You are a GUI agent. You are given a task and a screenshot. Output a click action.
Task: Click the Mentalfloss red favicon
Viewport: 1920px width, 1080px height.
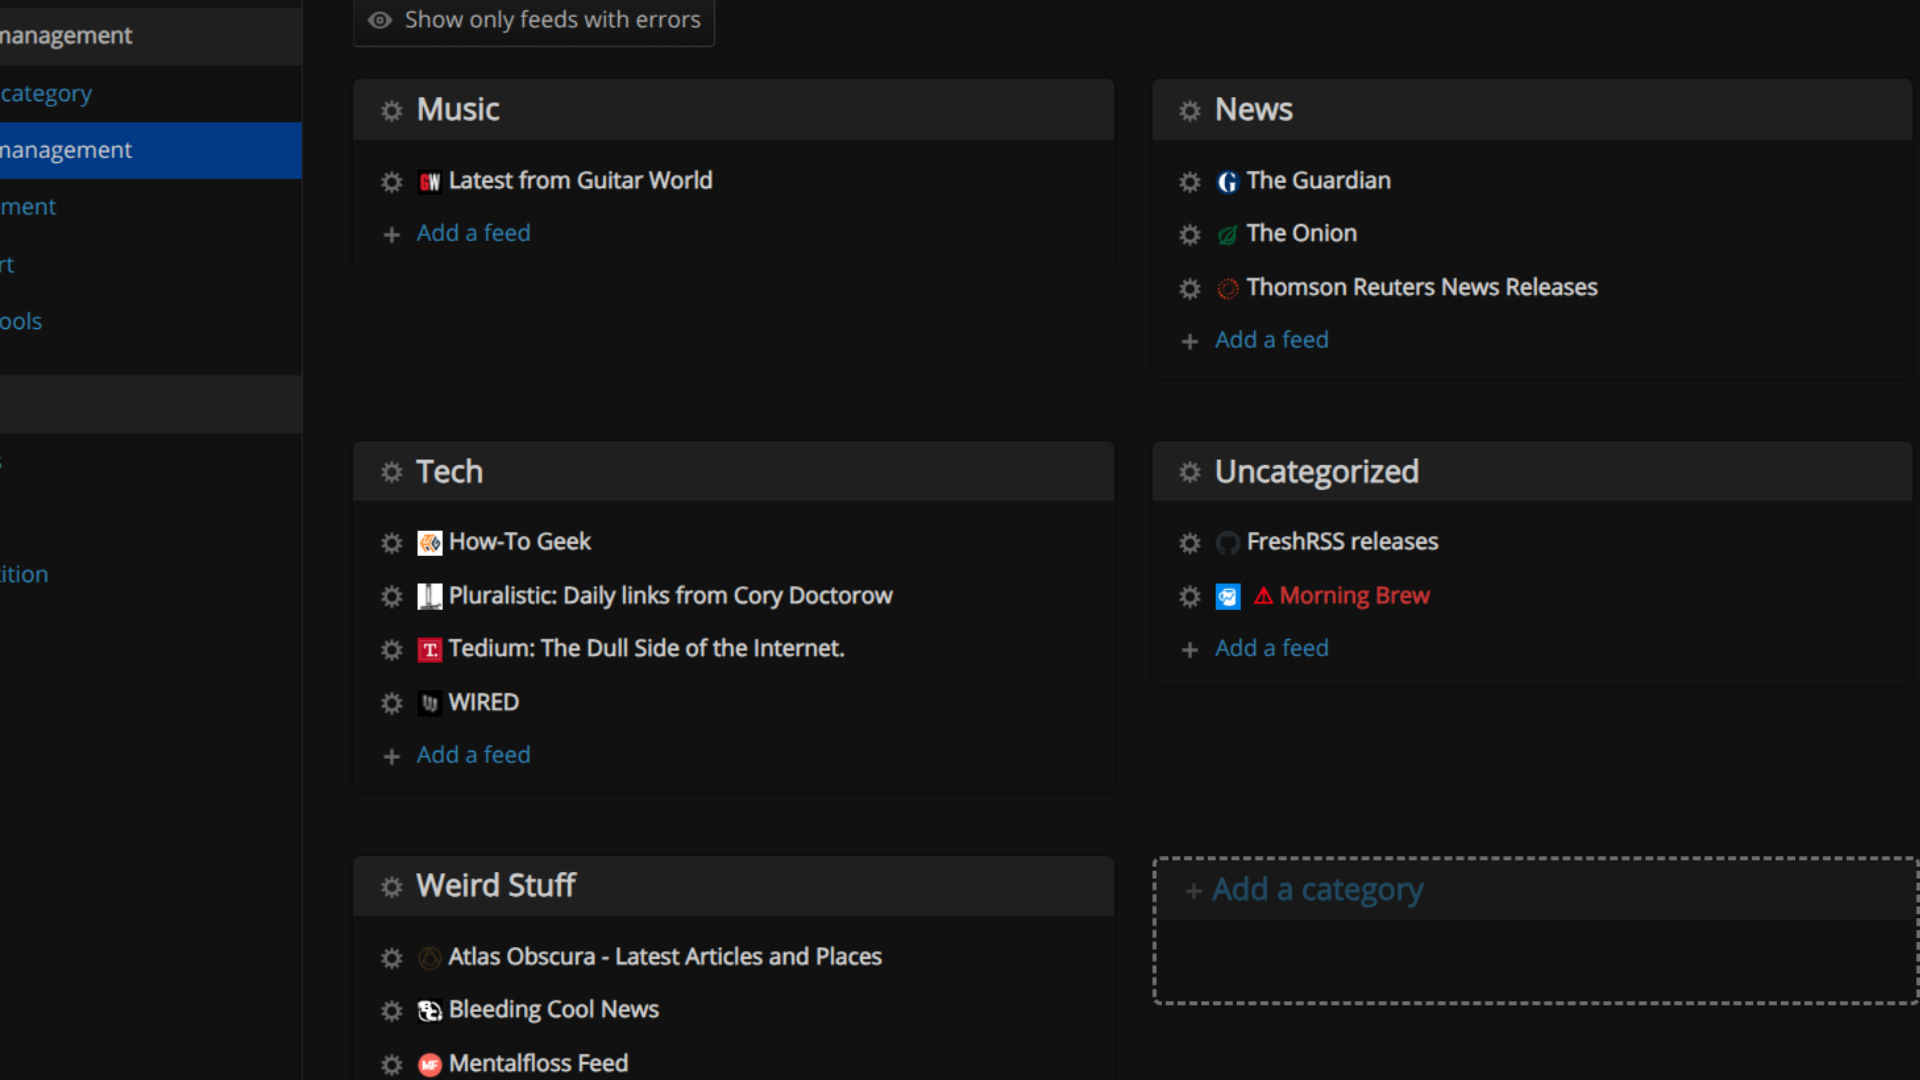(x=429, y=1065)
